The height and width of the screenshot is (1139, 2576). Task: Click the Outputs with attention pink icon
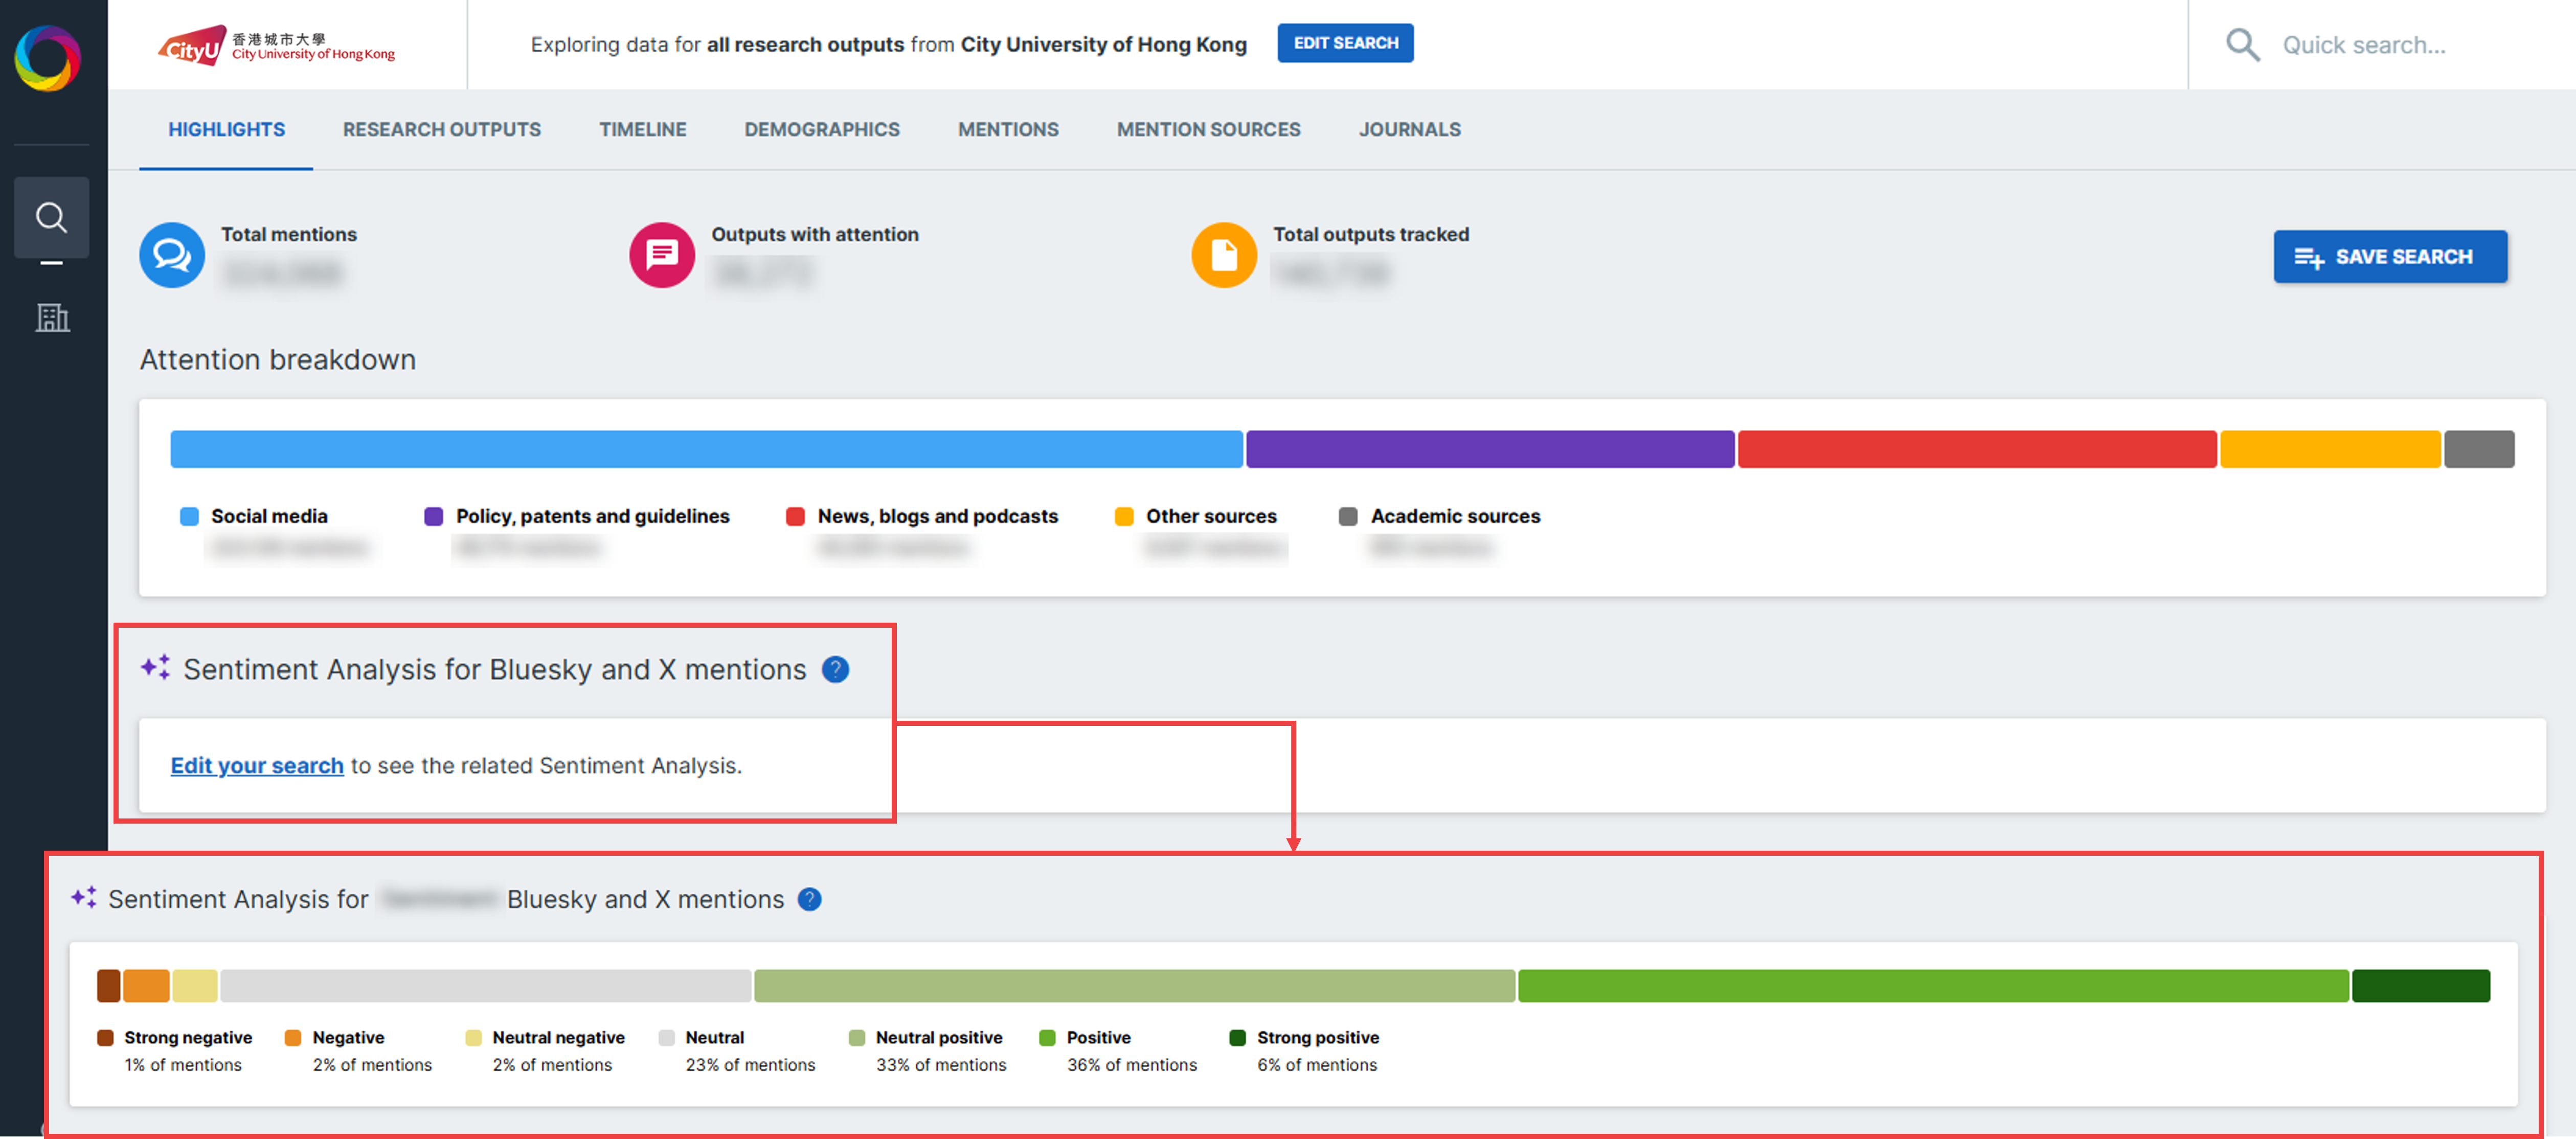click(661, 255)
